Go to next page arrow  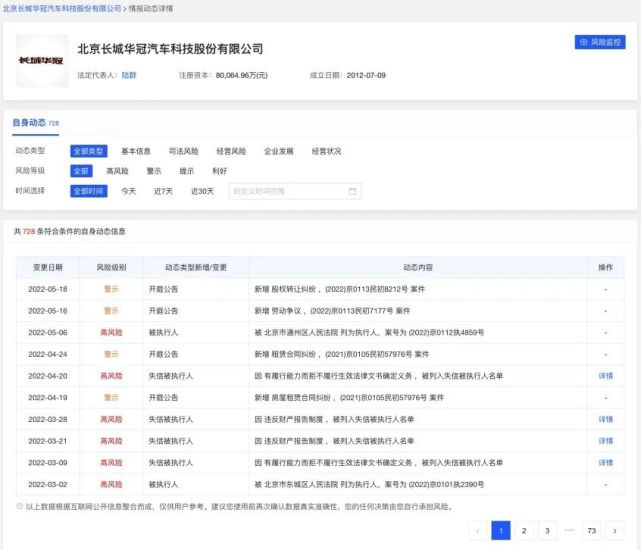point(615,531)
